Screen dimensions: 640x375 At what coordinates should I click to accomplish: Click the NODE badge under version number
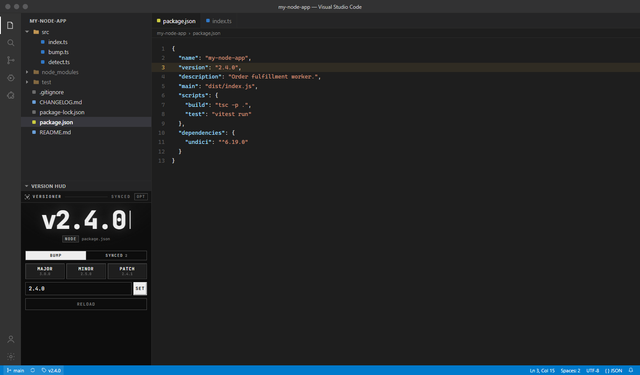(70, 239)
